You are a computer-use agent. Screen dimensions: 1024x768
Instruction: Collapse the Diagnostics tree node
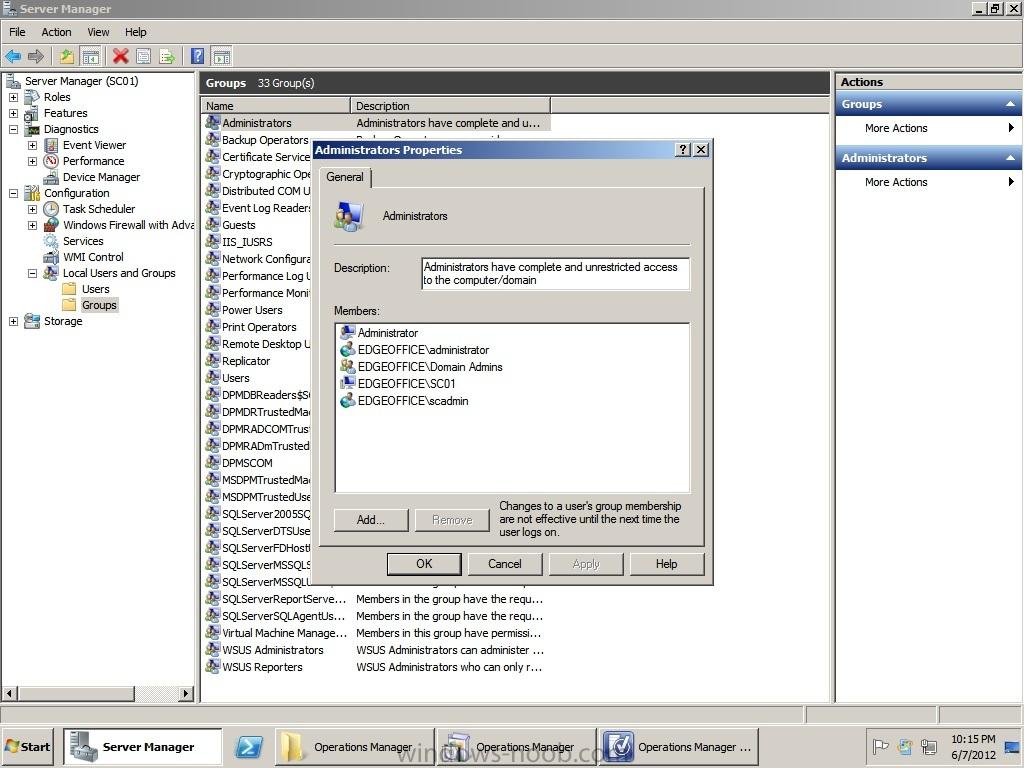[x=13, y=129]
